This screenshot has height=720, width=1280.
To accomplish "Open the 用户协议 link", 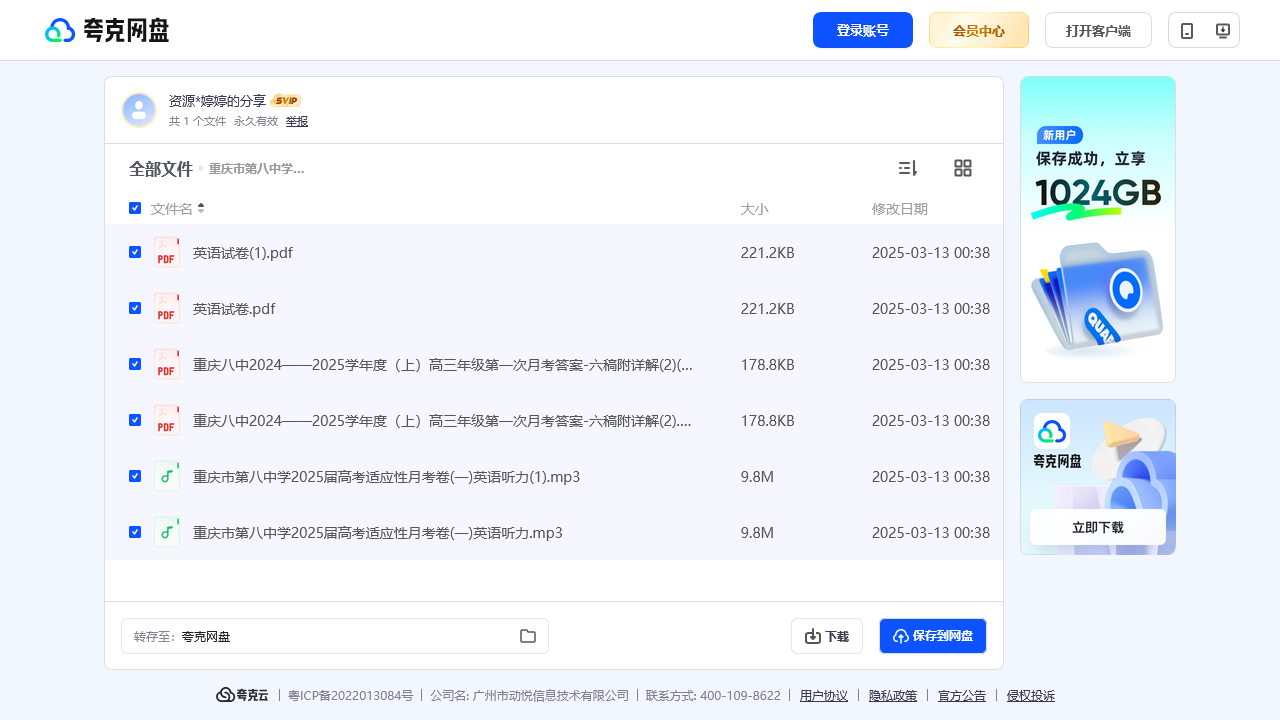I will click(824, 696).
